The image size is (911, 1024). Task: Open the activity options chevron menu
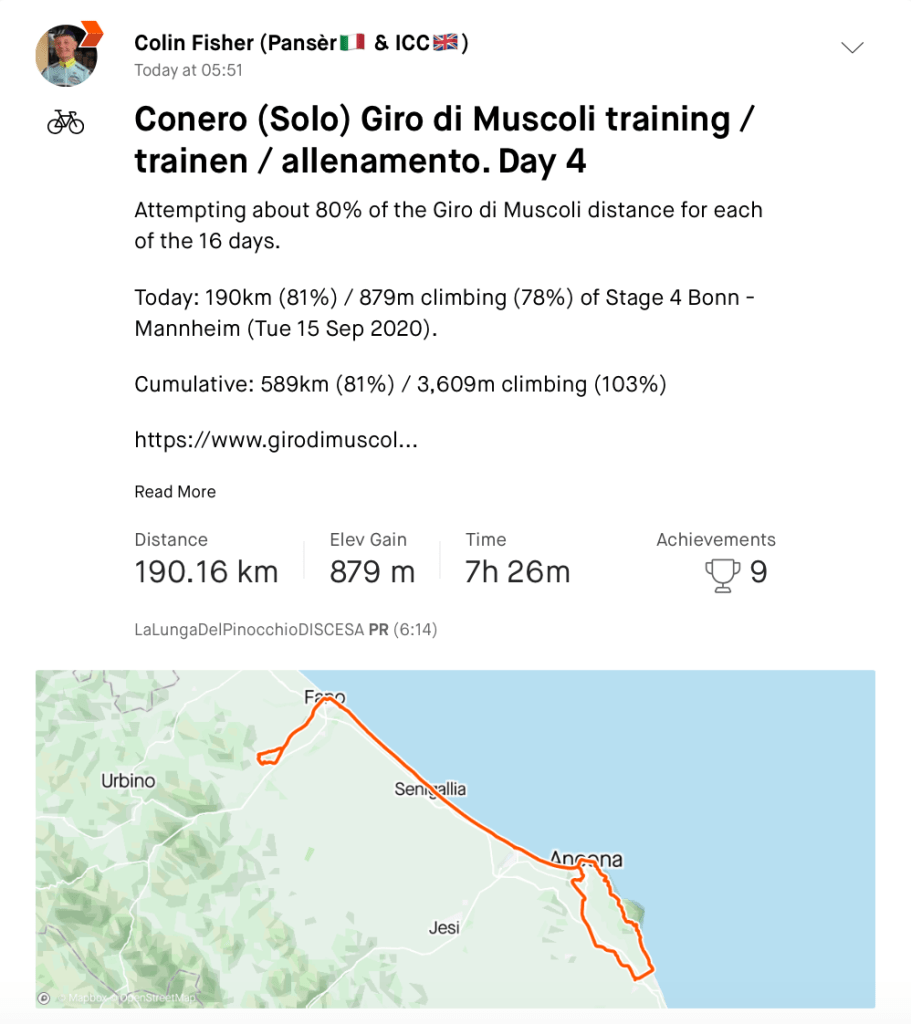852,48
